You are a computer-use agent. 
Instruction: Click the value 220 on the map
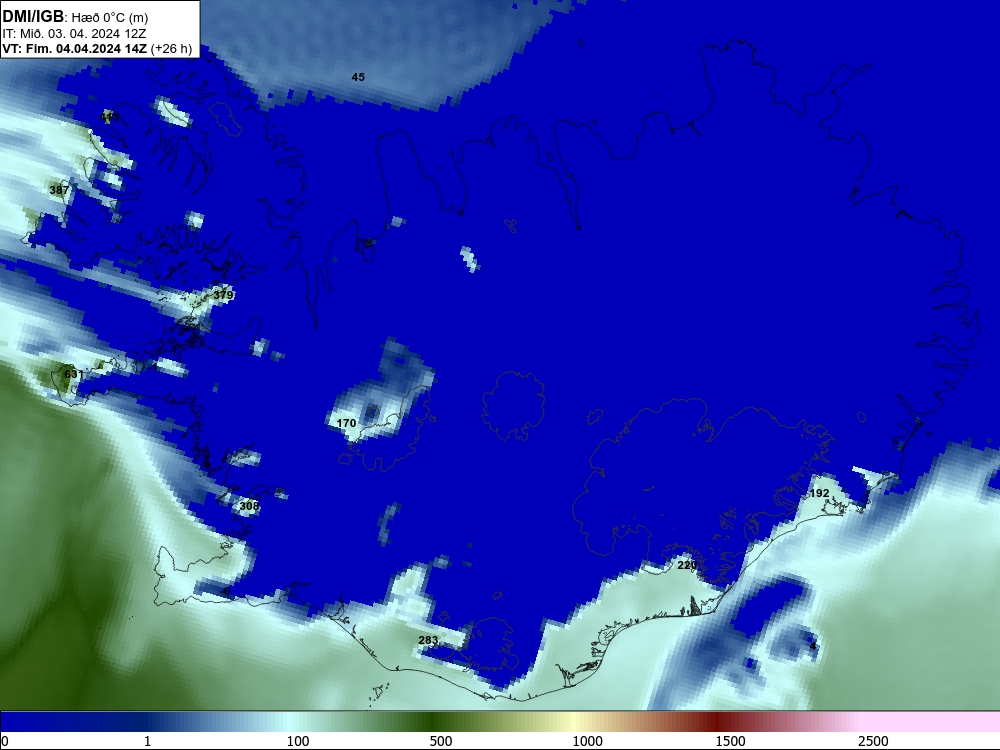[687, 565]
